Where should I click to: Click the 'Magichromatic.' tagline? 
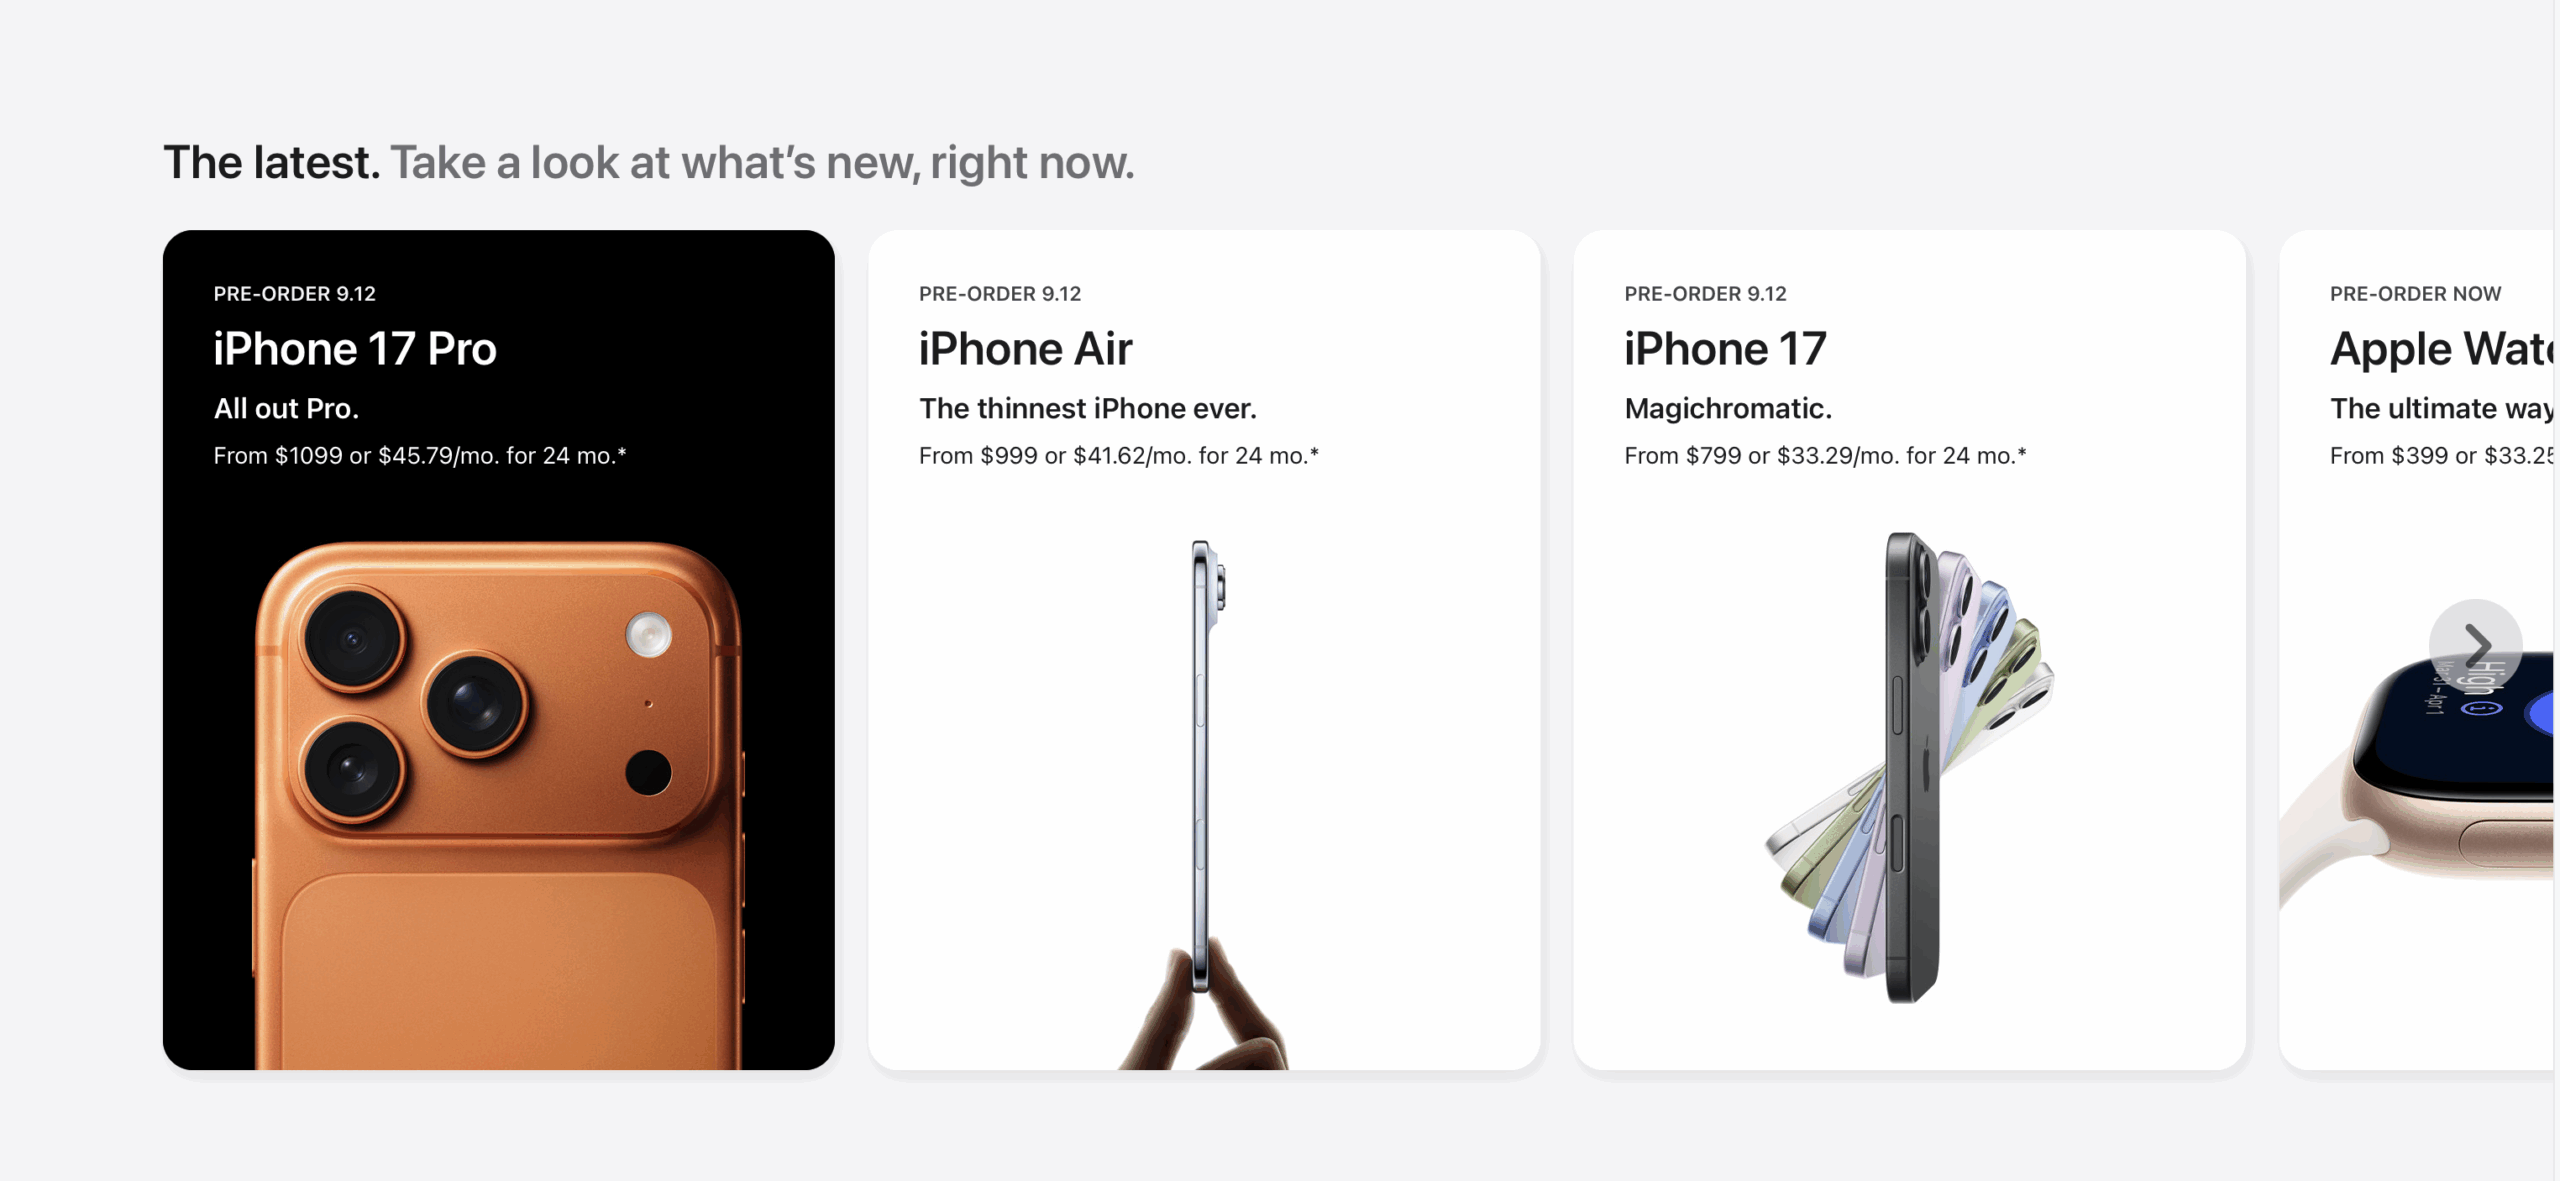coord(1728,408)
